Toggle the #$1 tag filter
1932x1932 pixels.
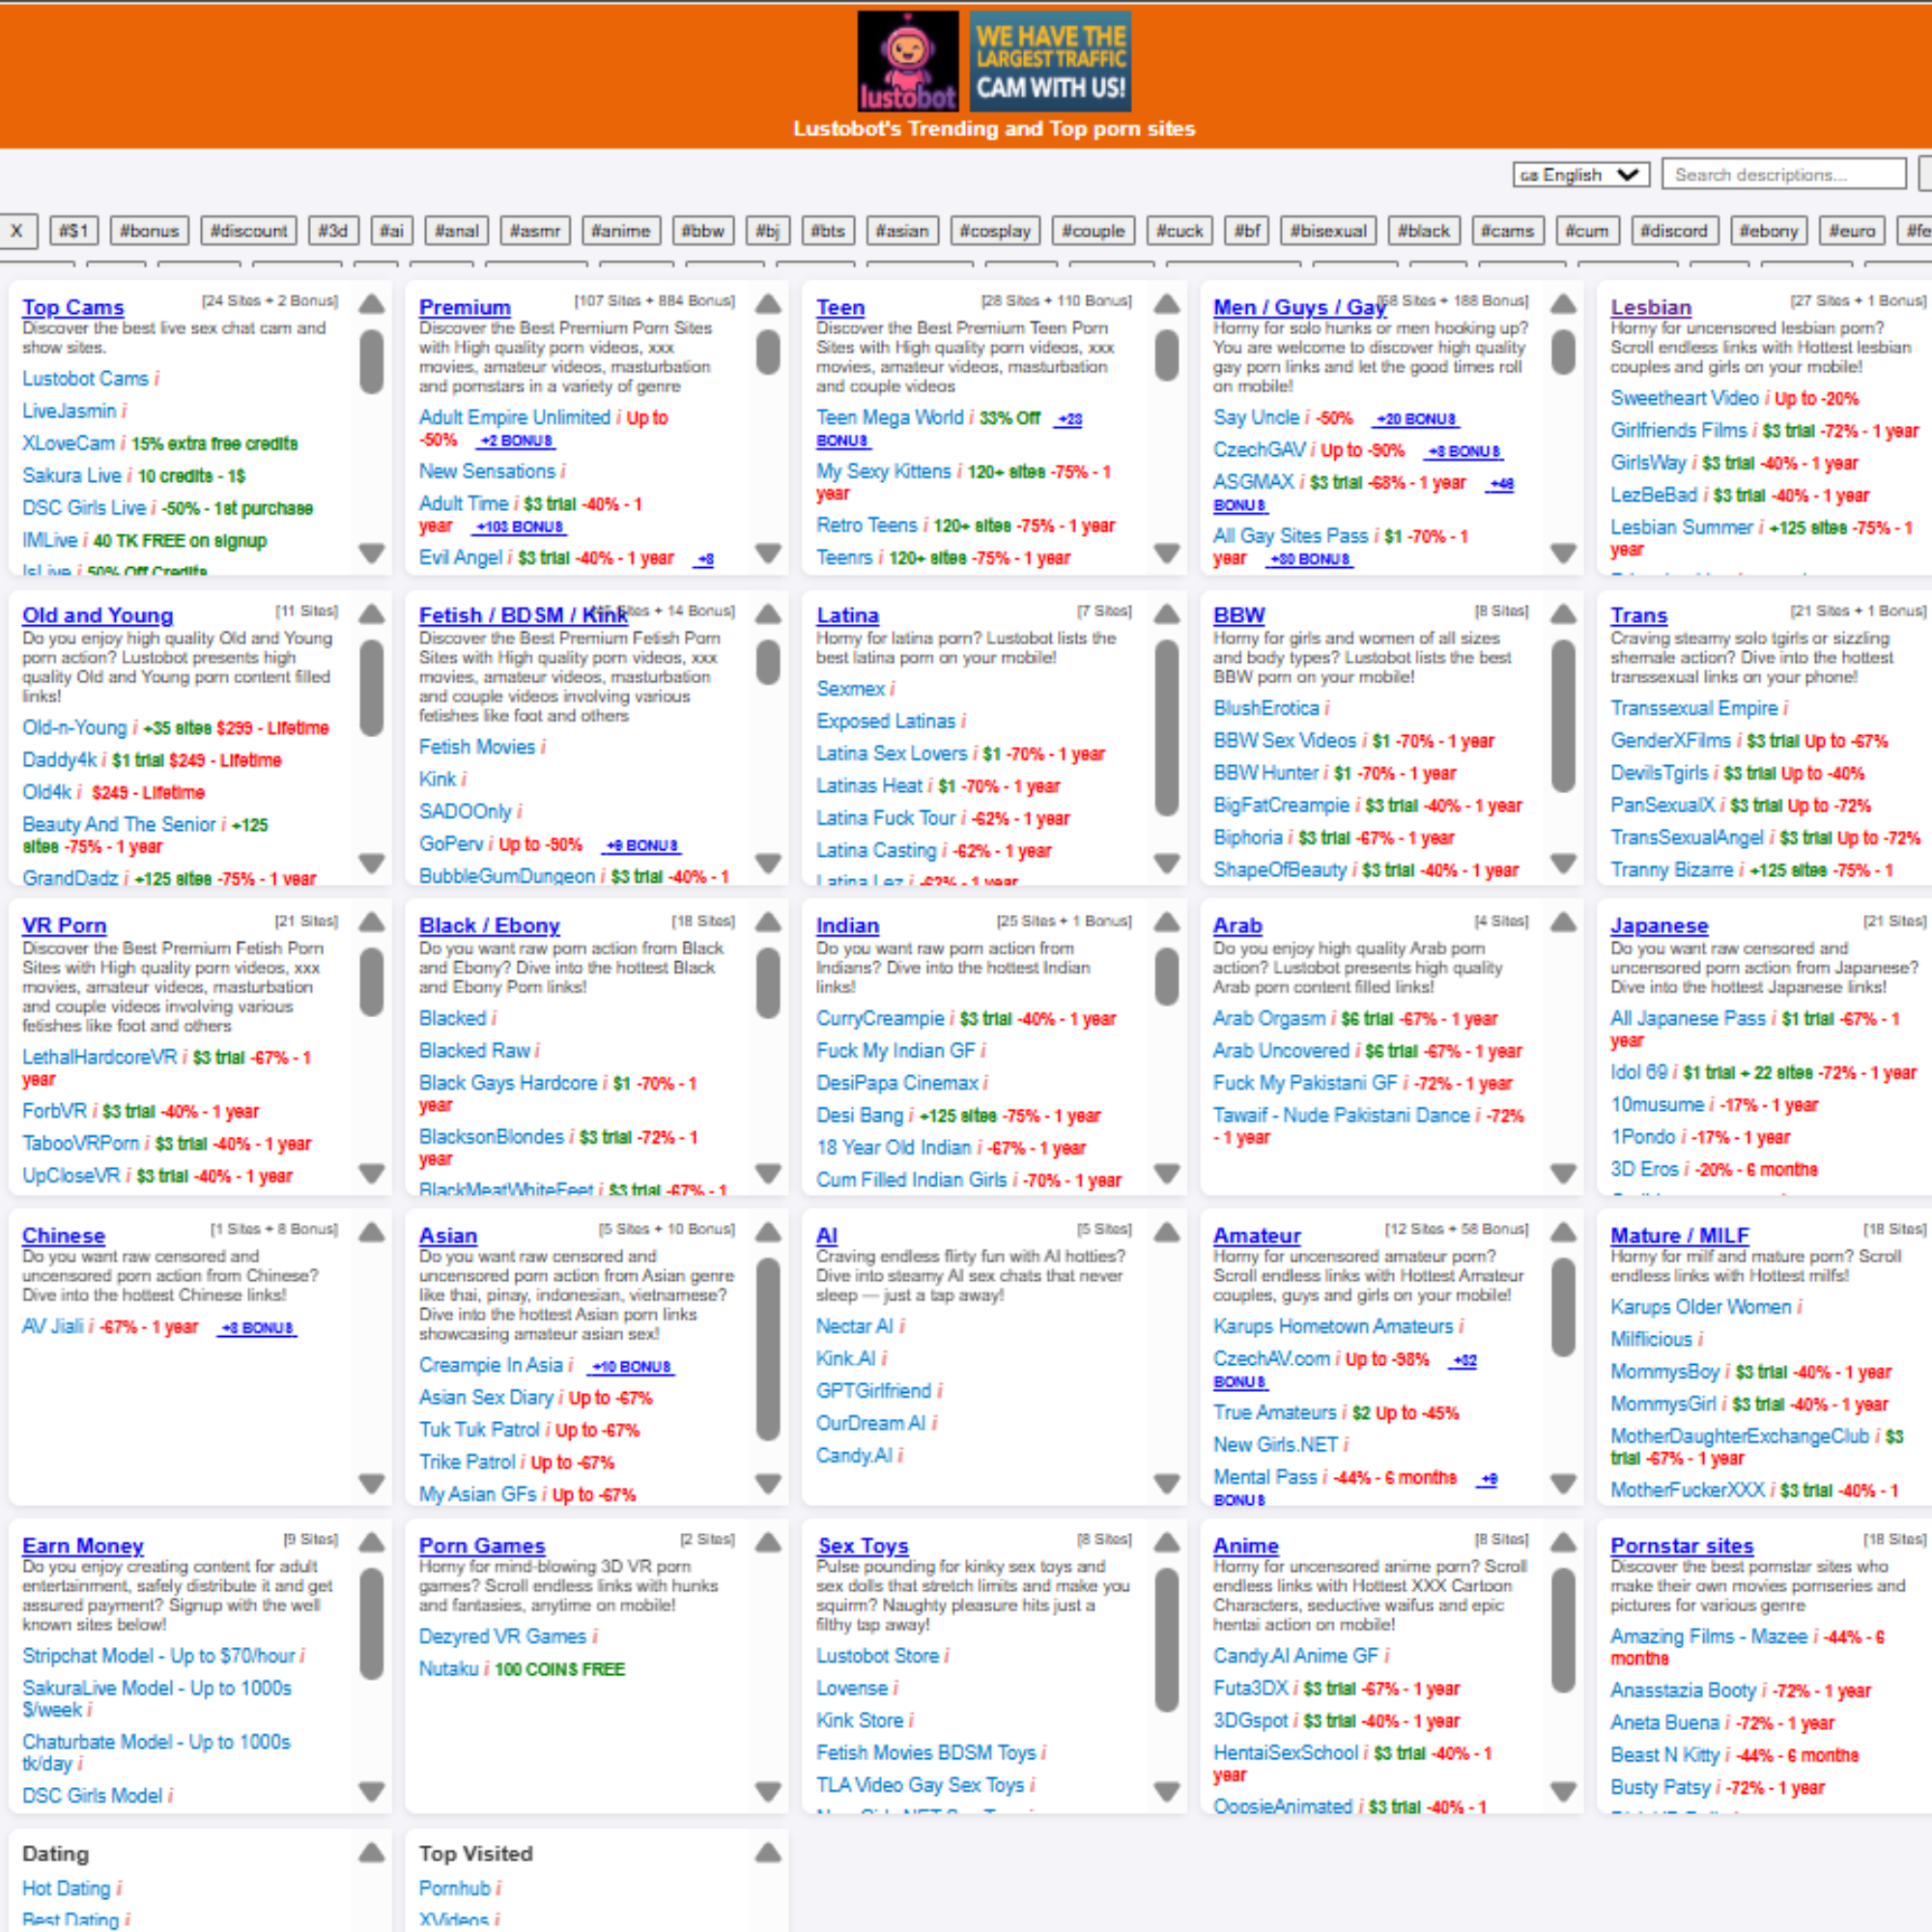(x=74, y=231)
